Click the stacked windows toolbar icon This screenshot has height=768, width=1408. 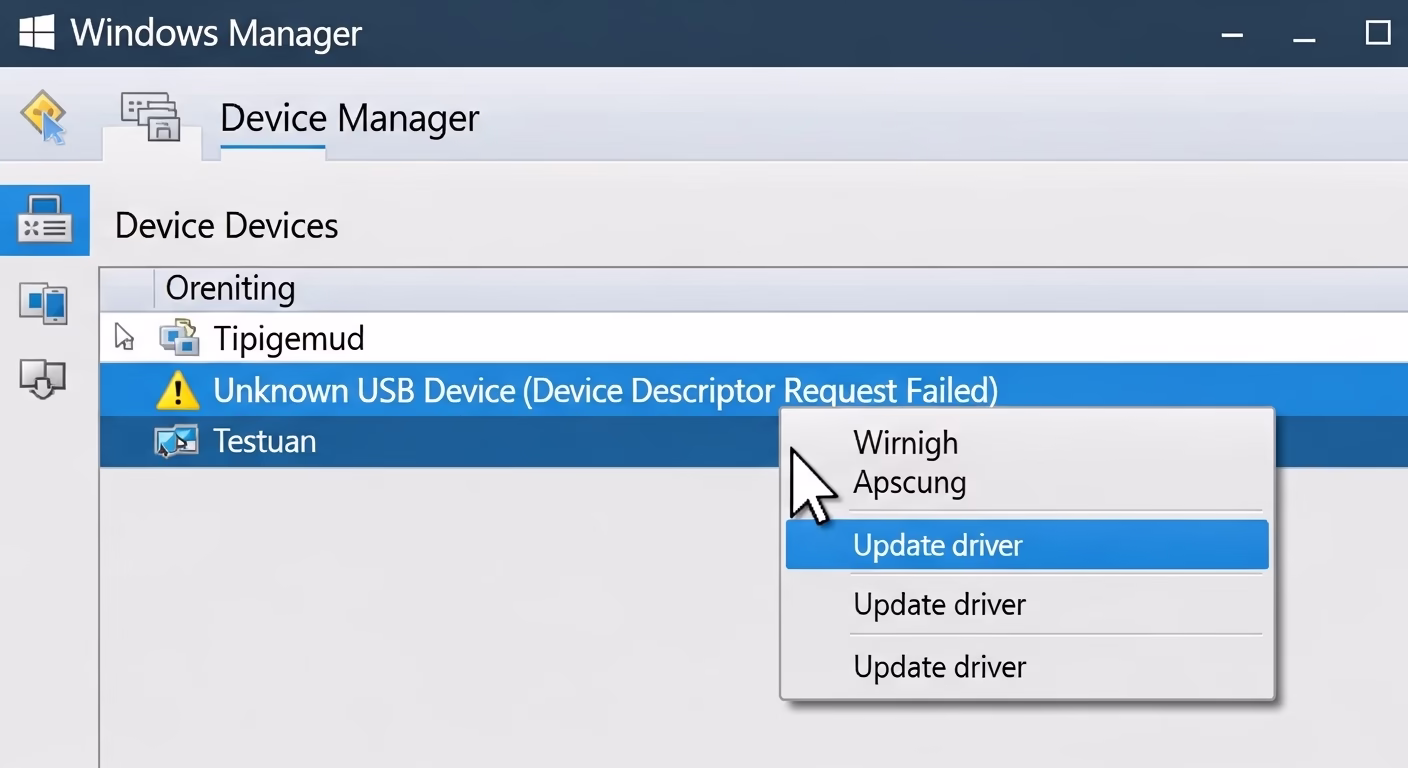point(150,117)
